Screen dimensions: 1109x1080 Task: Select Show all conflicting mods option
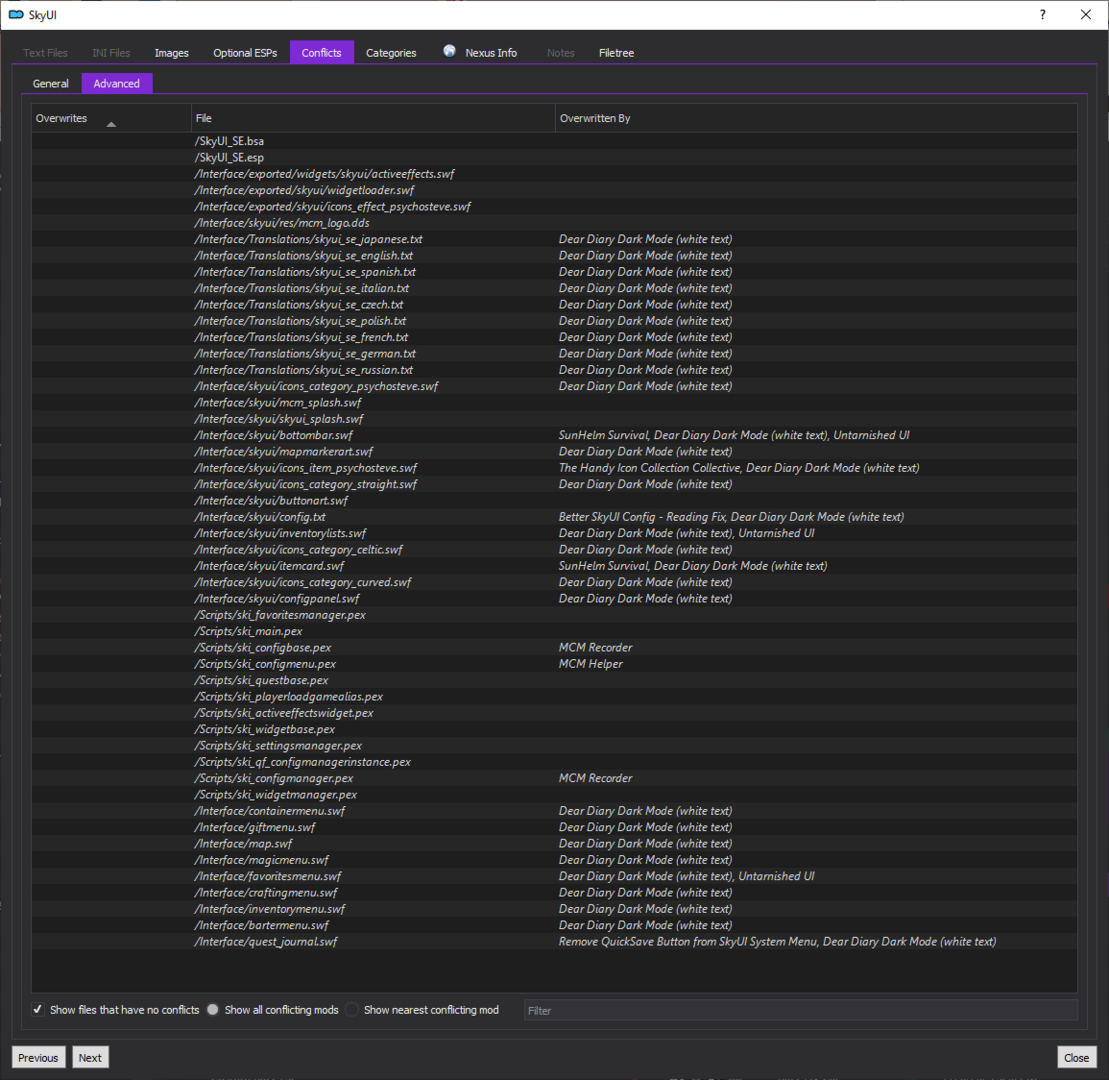(x=213, y=1009)
